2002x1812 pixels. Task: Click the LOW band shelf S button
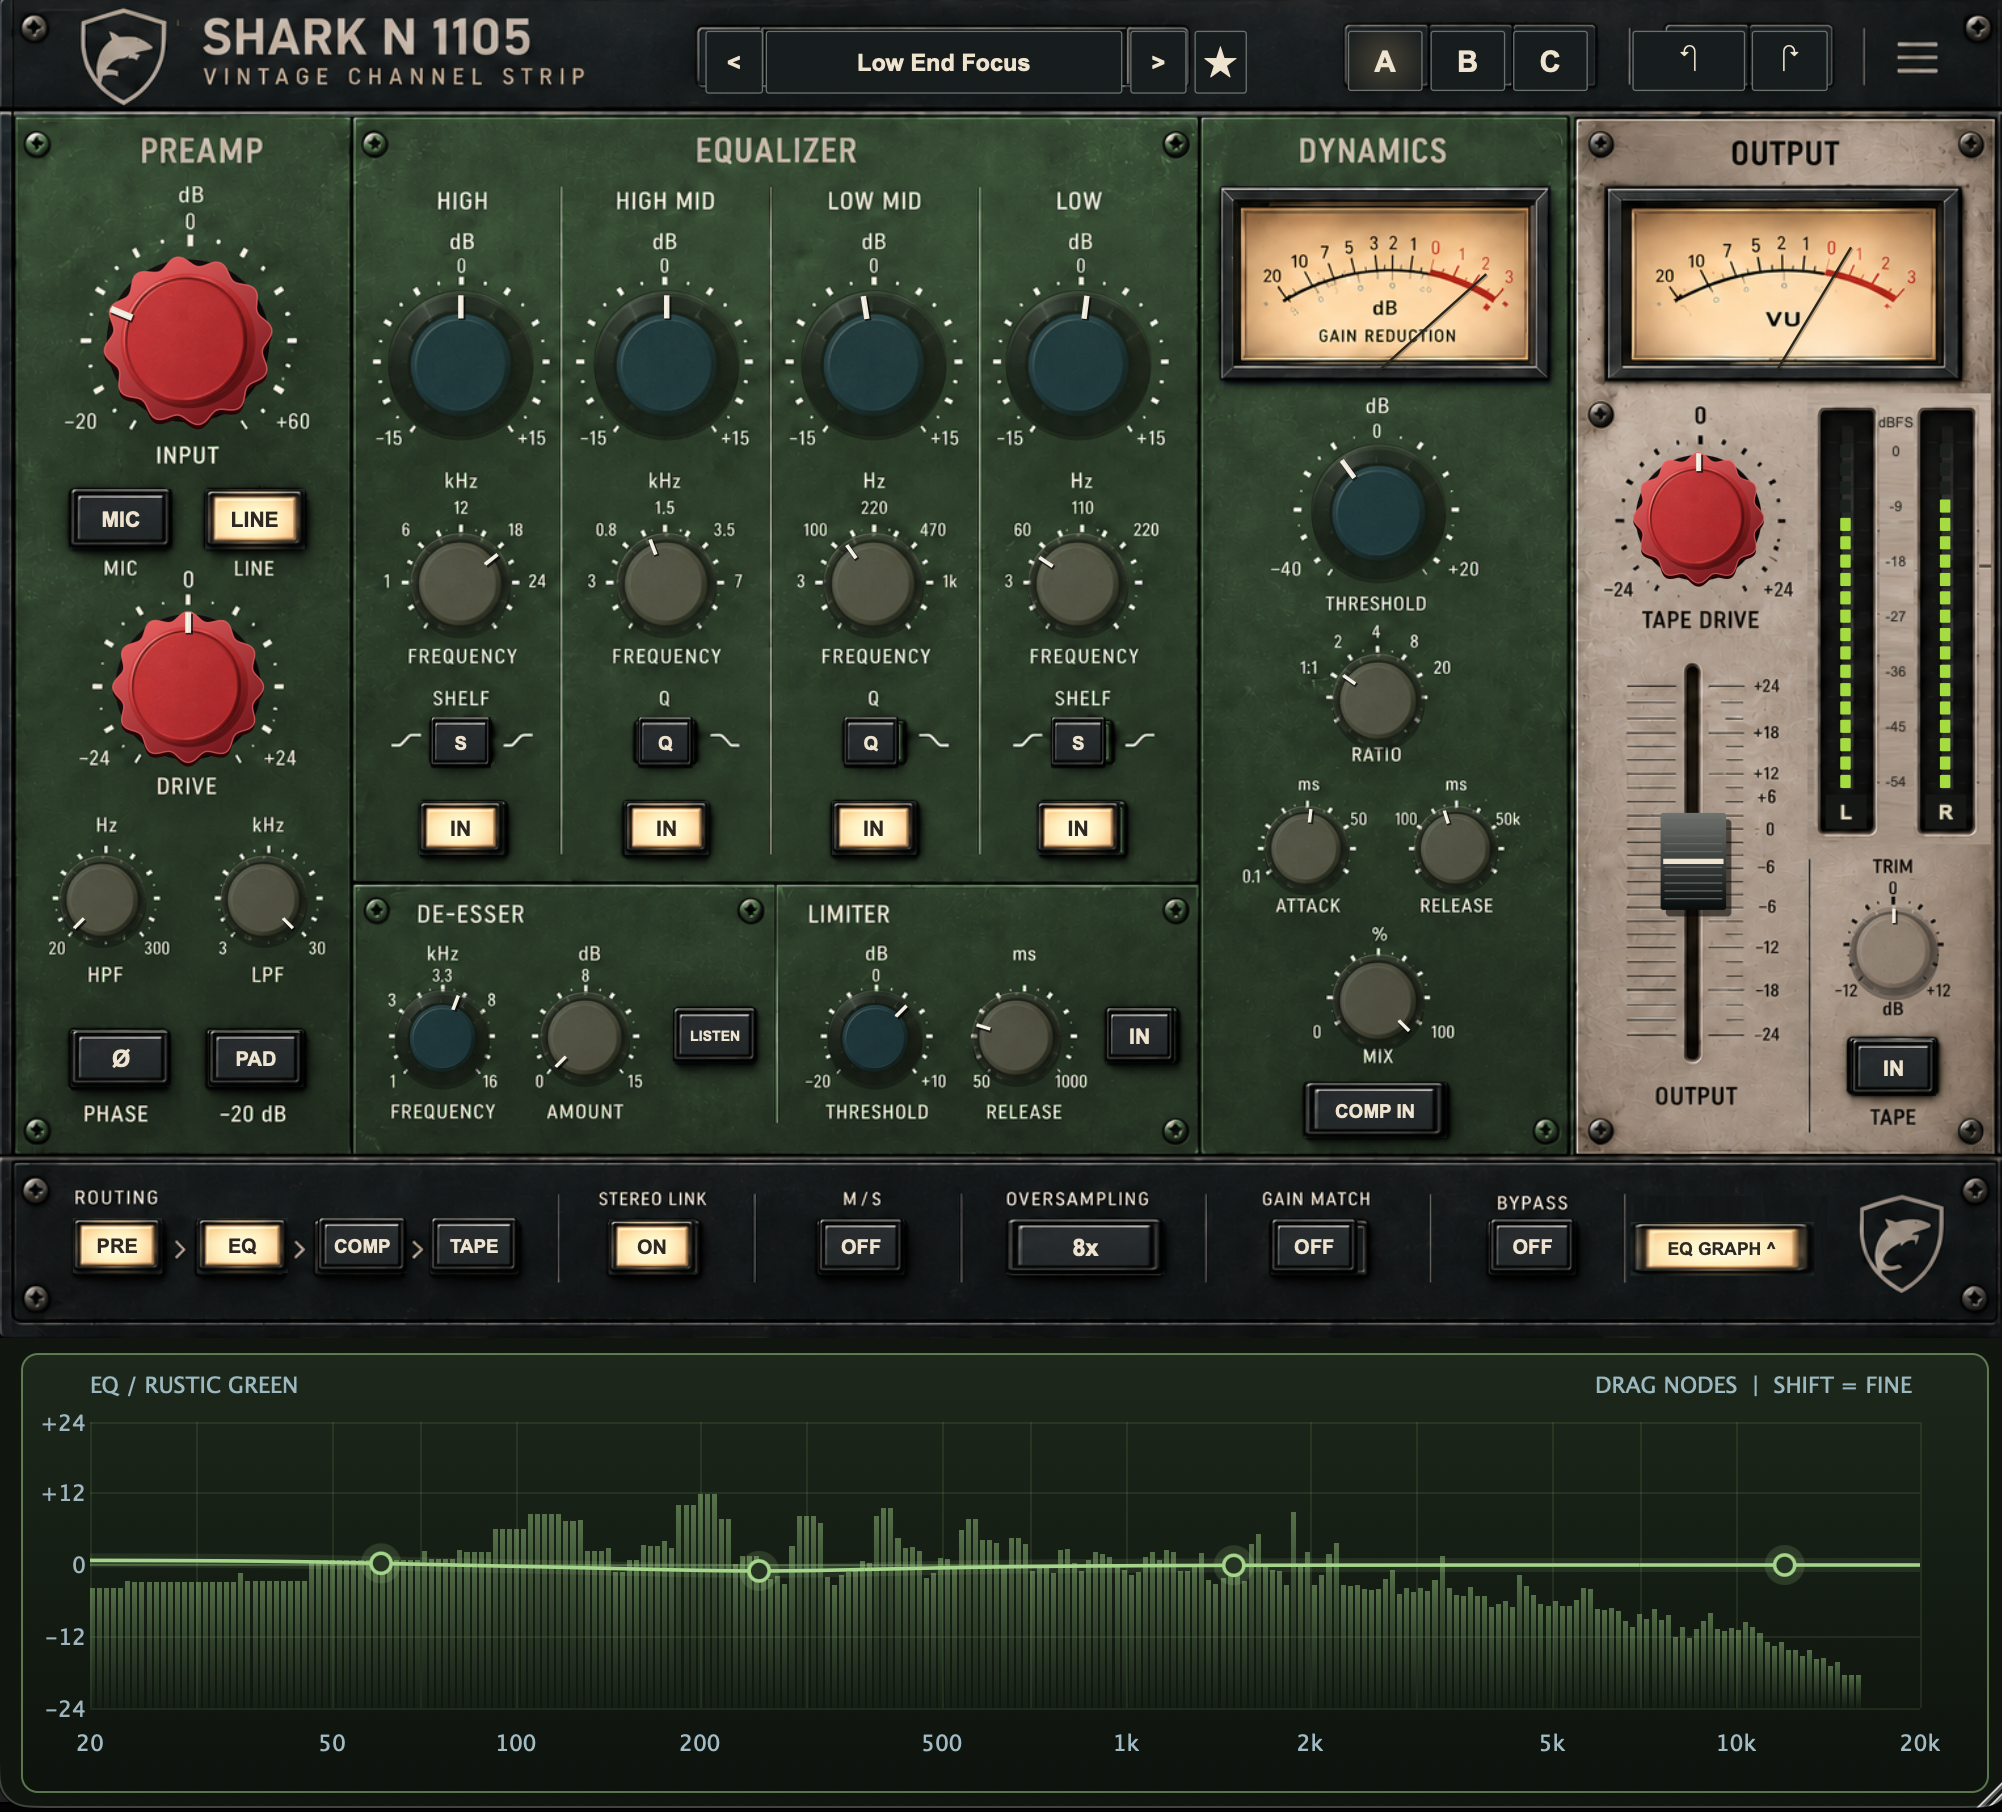1078,743
